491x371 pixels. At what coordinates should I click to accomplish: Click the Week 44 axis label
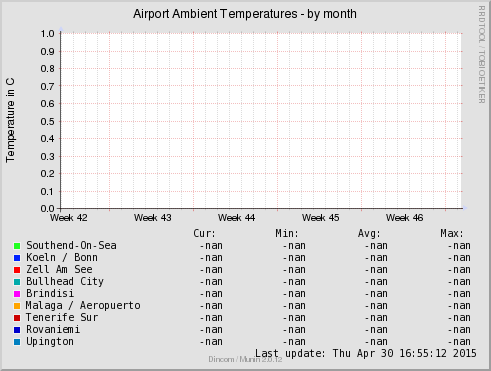(x=237, y=218)
